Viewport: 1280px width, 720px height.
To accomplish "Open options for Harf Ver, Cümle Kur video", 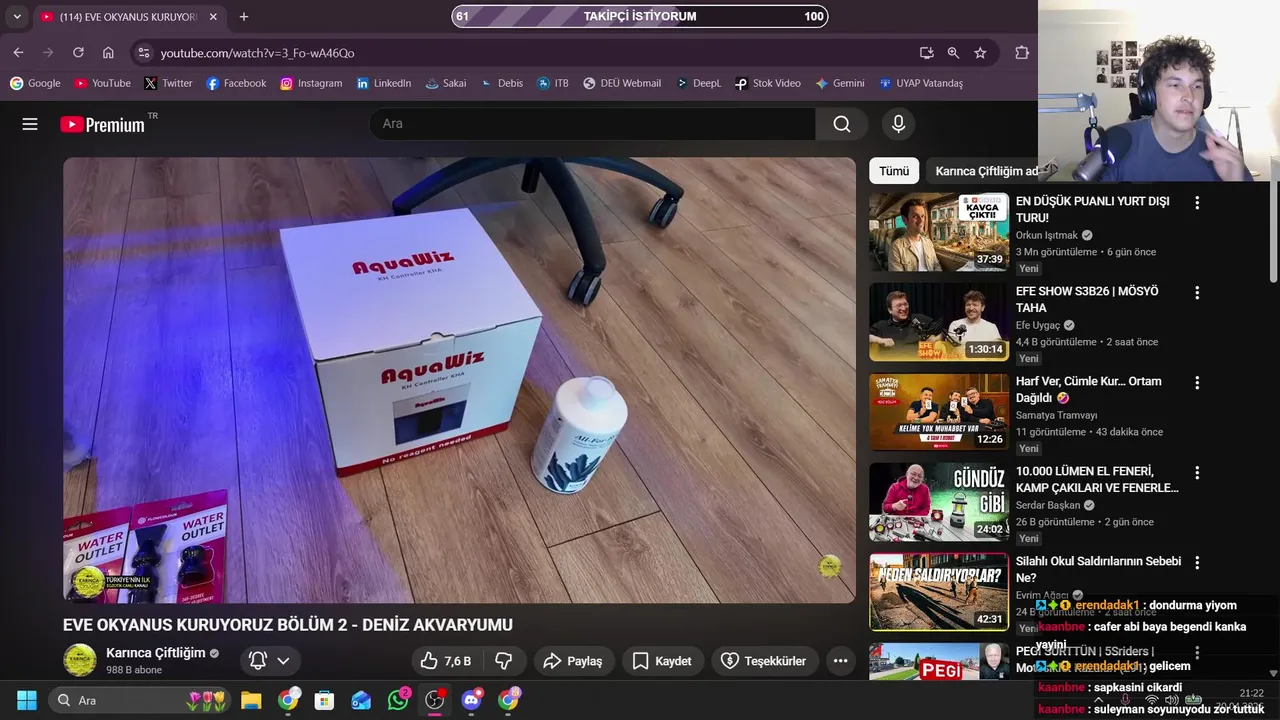I will 1197,383.
